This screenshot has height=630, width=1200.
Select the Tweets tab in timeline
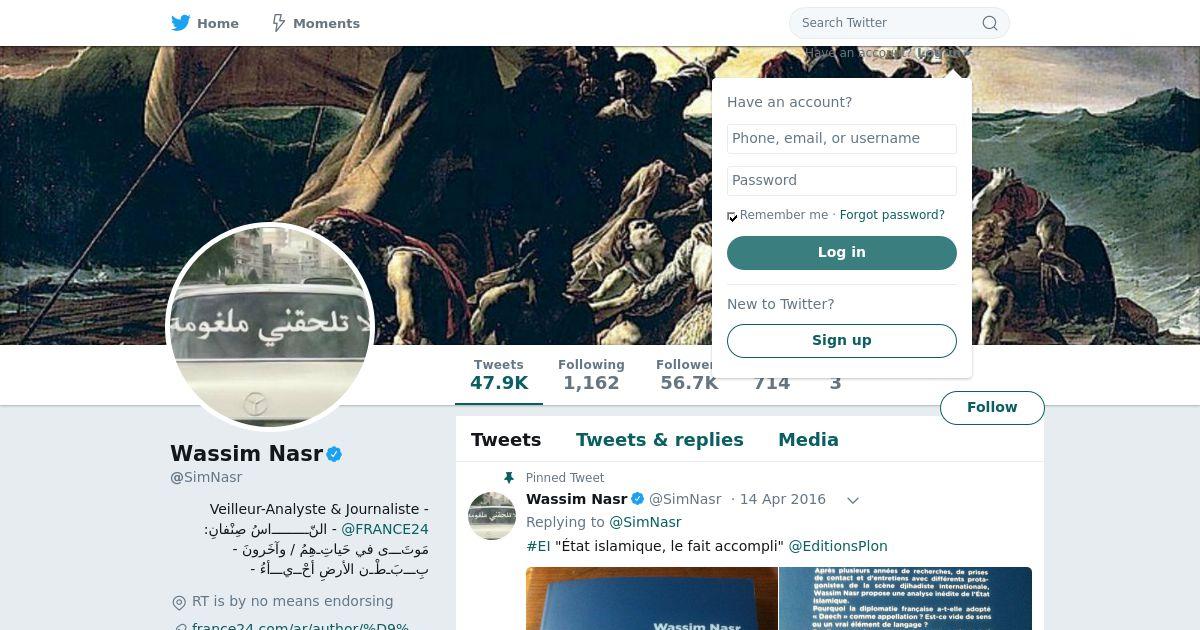pos(506,440)
